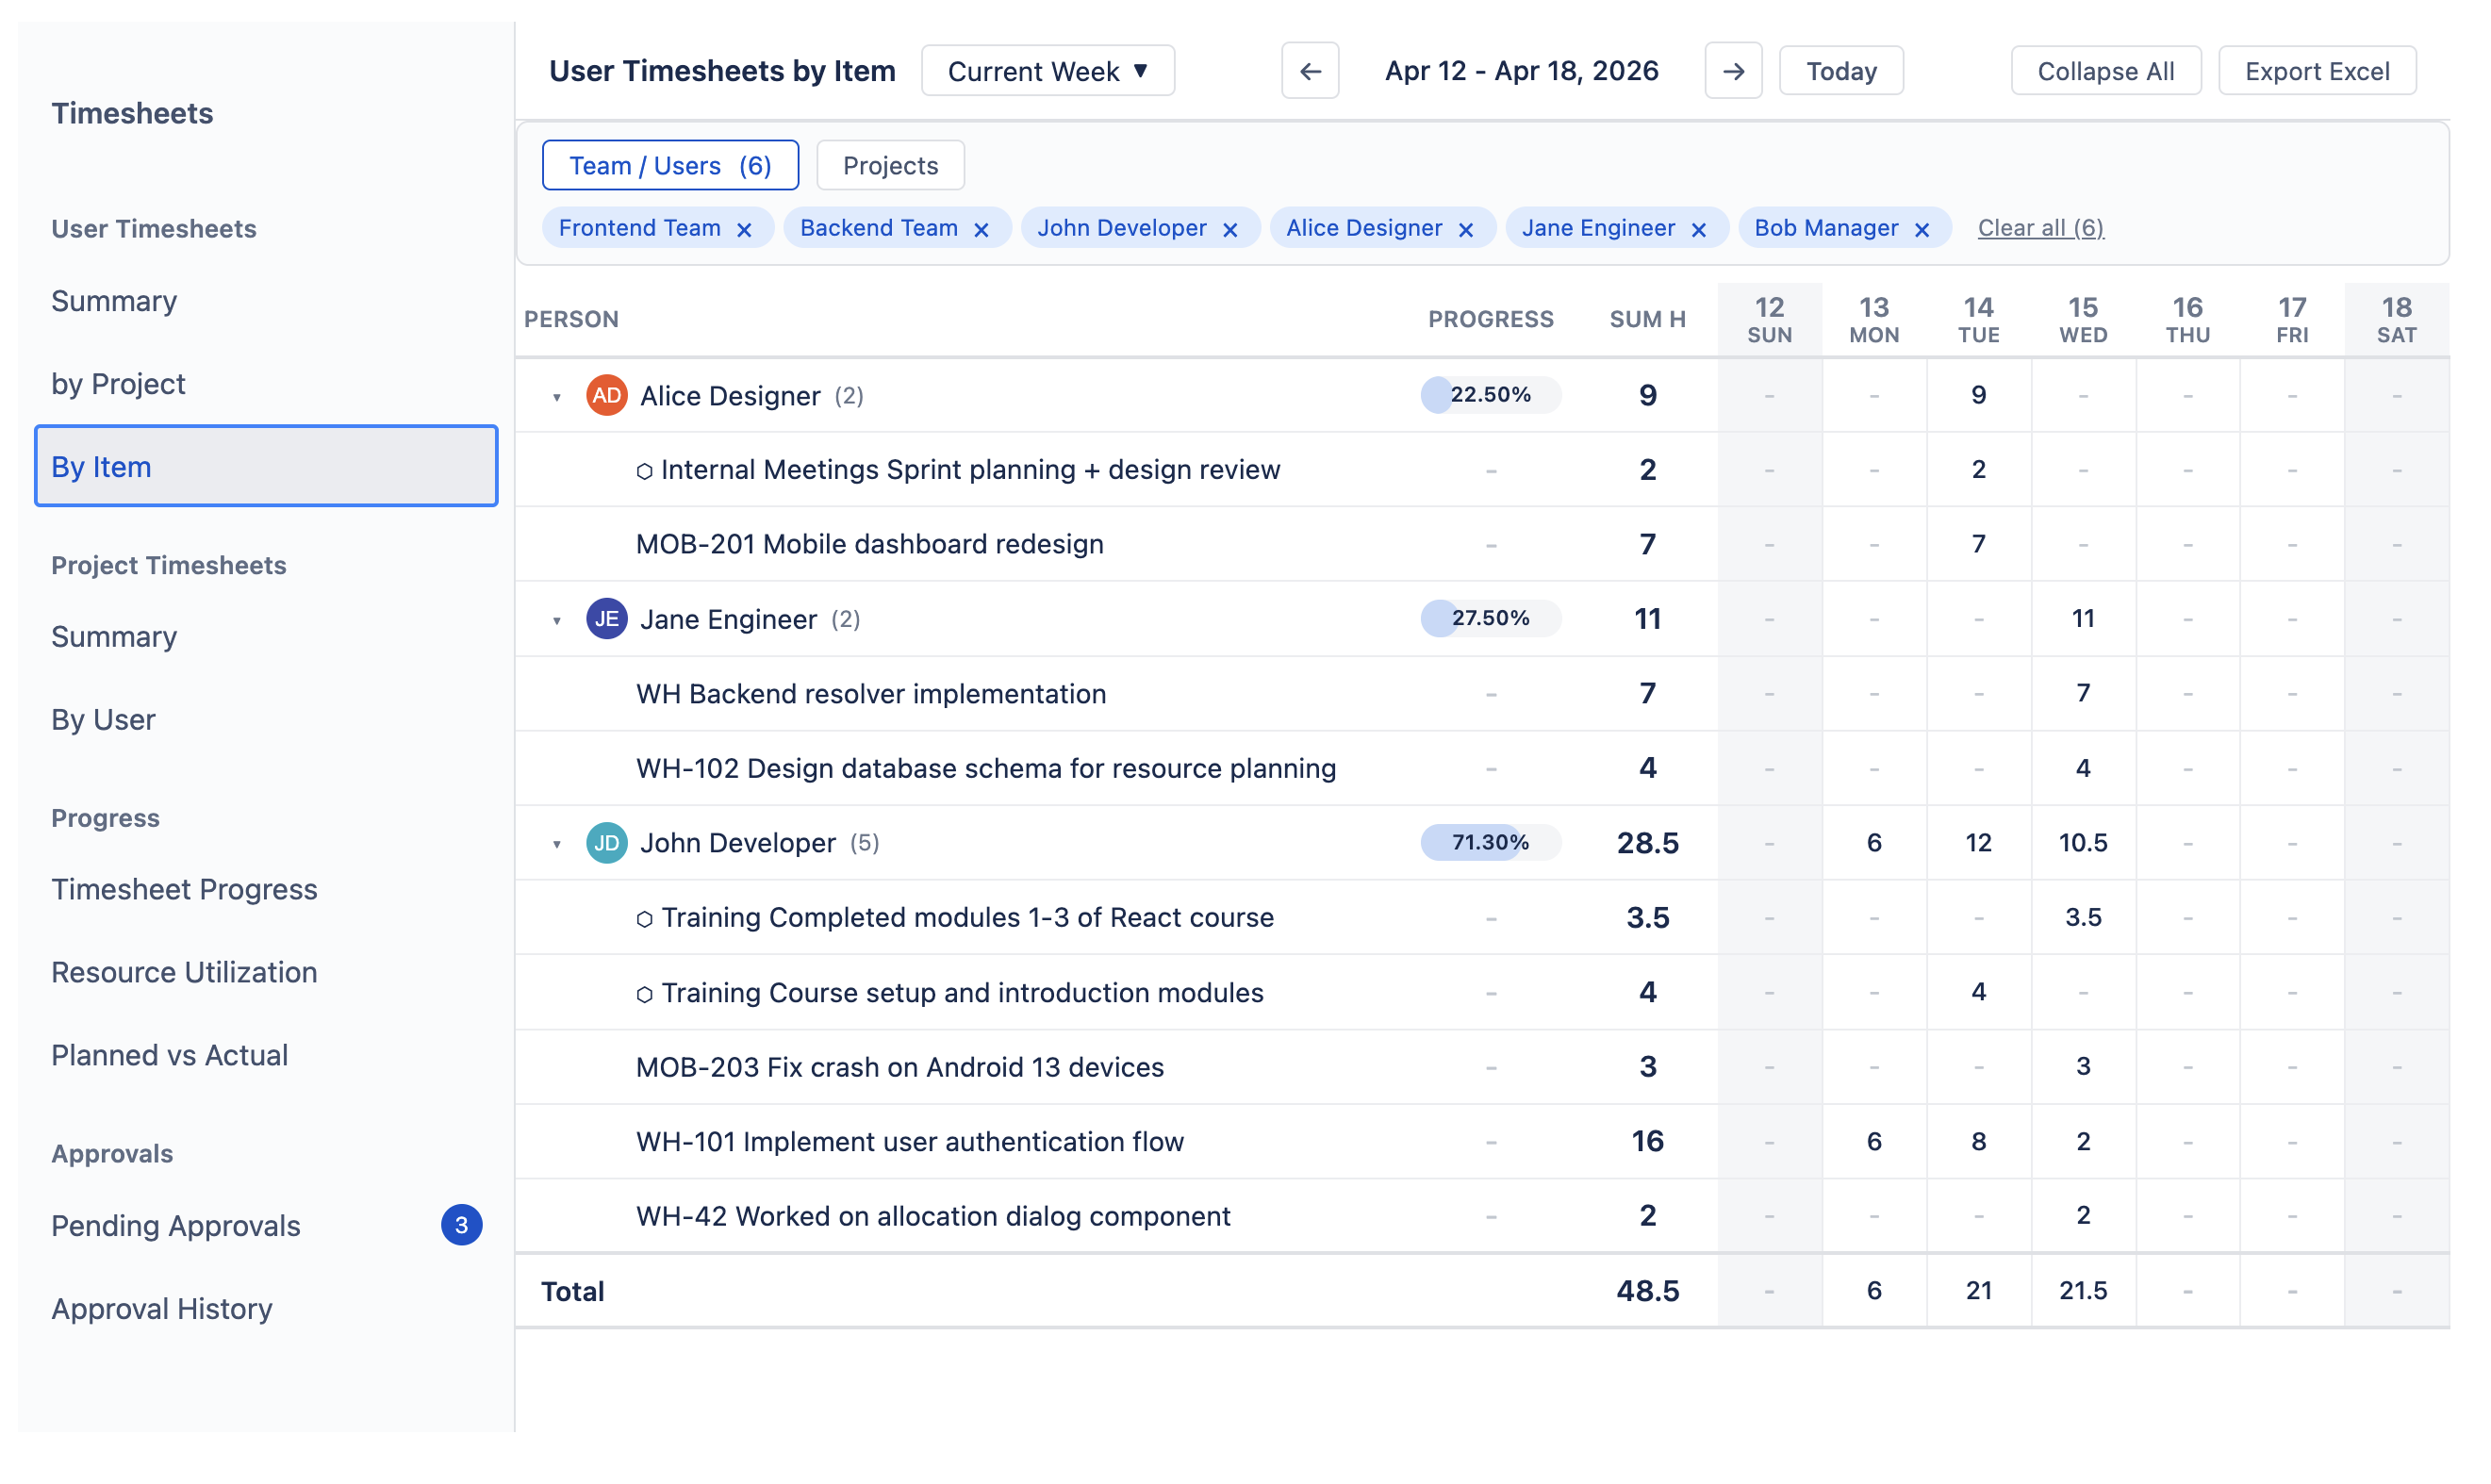Remove the Bob Manager filter chip
The image size is (2491, 1484).
[x=1922, y=227]
